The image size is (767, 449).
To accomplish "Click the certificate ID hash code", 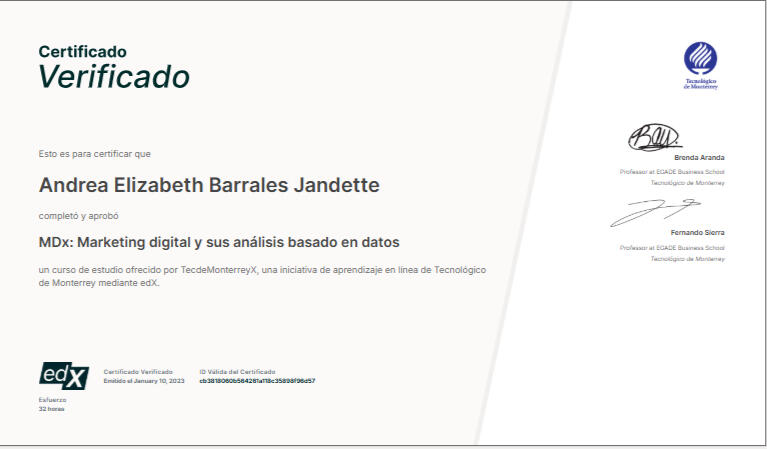I will (257, 381).
